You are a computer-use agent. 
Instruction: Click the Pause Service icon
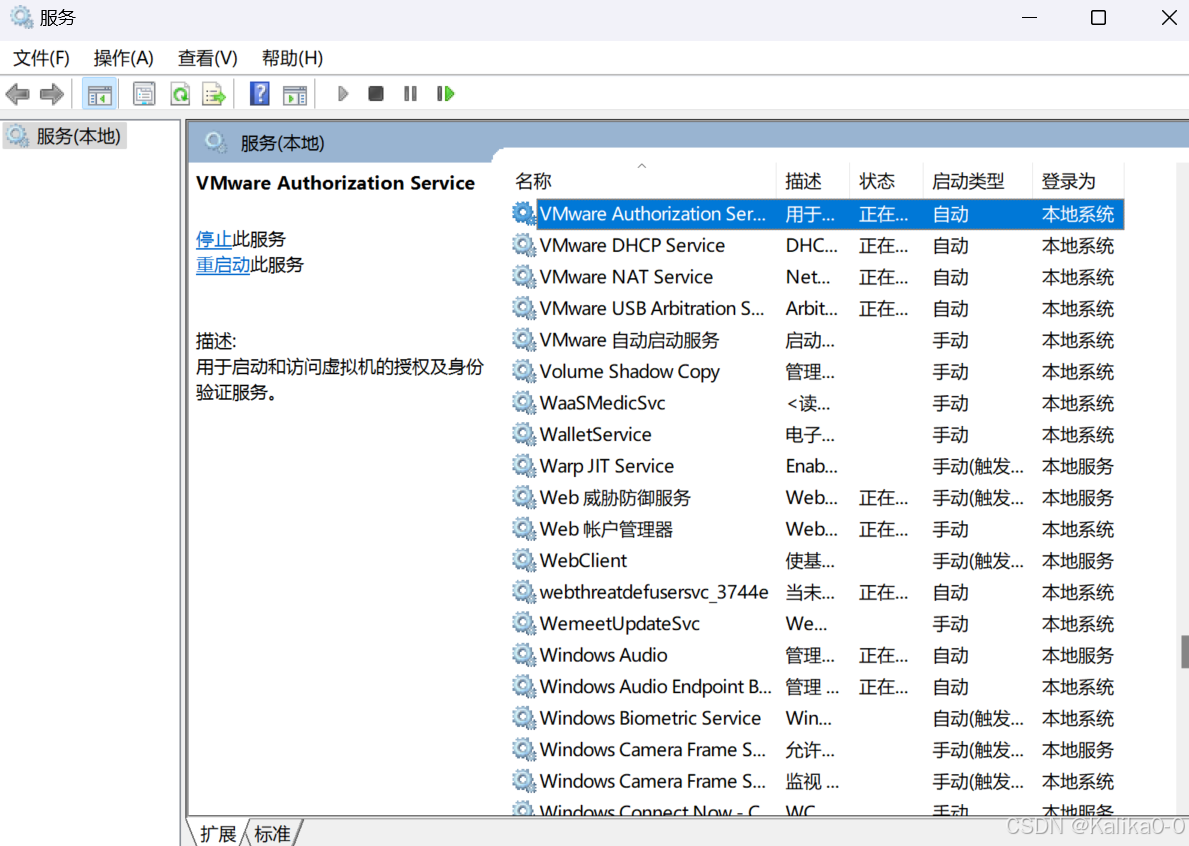(410, 93)
